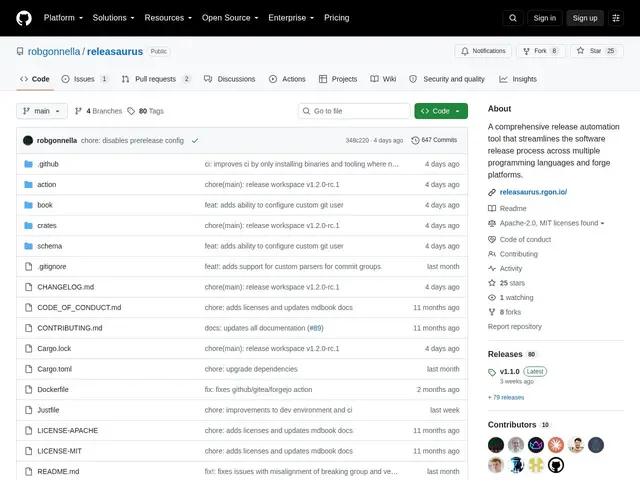Open the Justfile file
640x480 pixels.
pyautogui.click(x=48, y=410)
